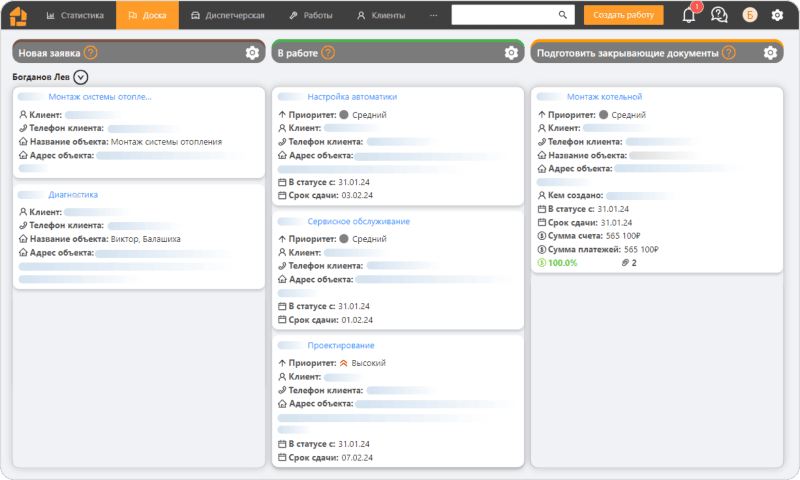Open gear settings for Новая заявка column
This screenshot has width=800, height=480.
click(x=252, y=53)
